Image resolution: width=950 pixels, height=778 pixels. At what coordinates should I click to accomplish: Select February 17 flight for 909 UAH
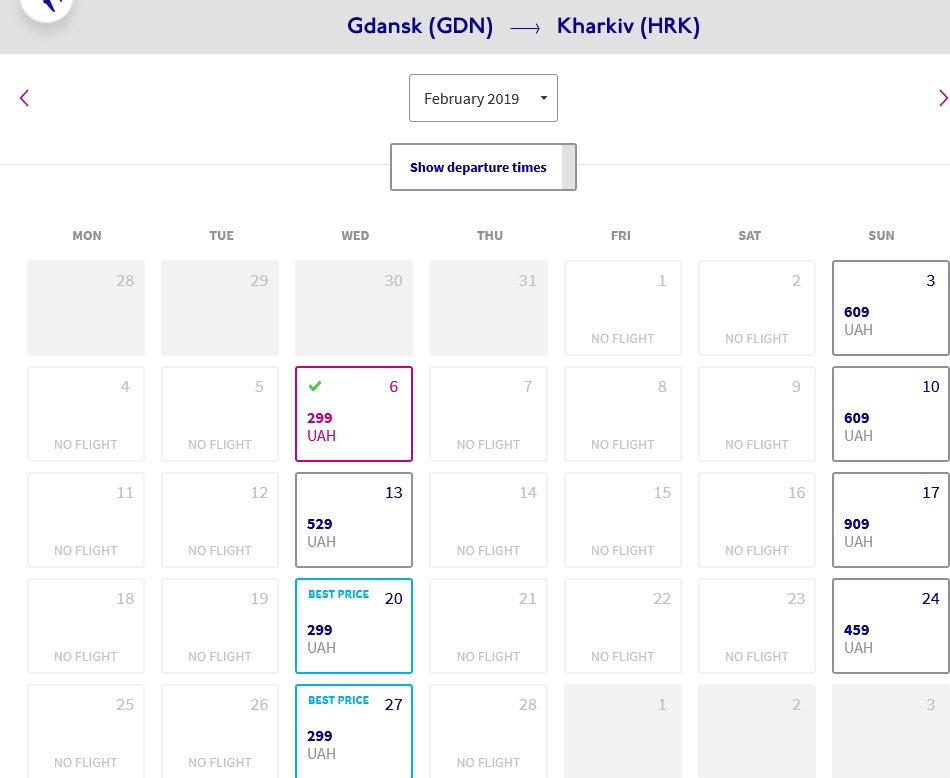[x=891, y=520]
